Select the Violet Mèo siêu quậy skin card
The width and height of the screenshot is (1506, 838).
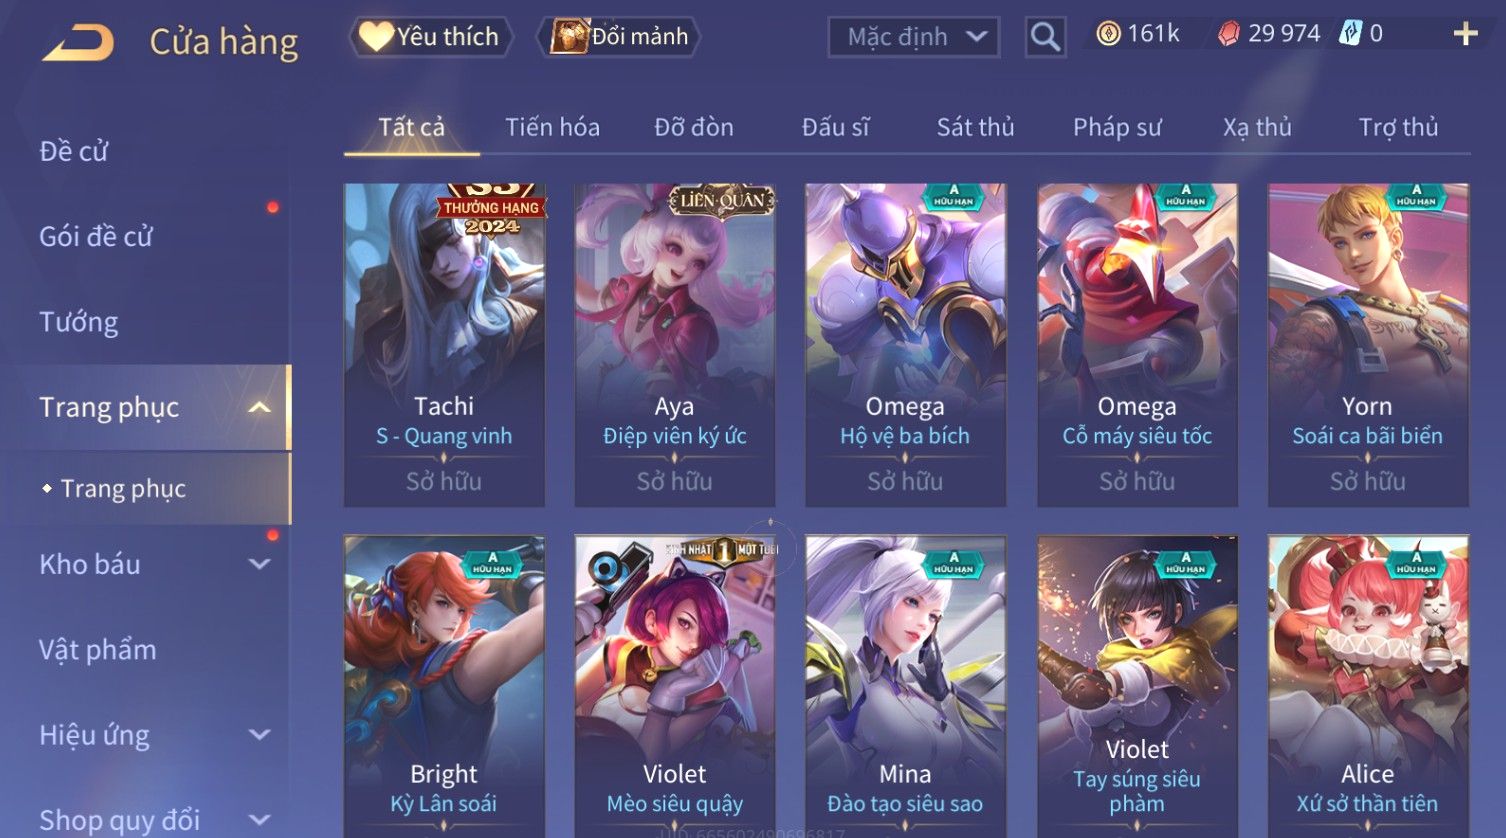click(674, 685)
